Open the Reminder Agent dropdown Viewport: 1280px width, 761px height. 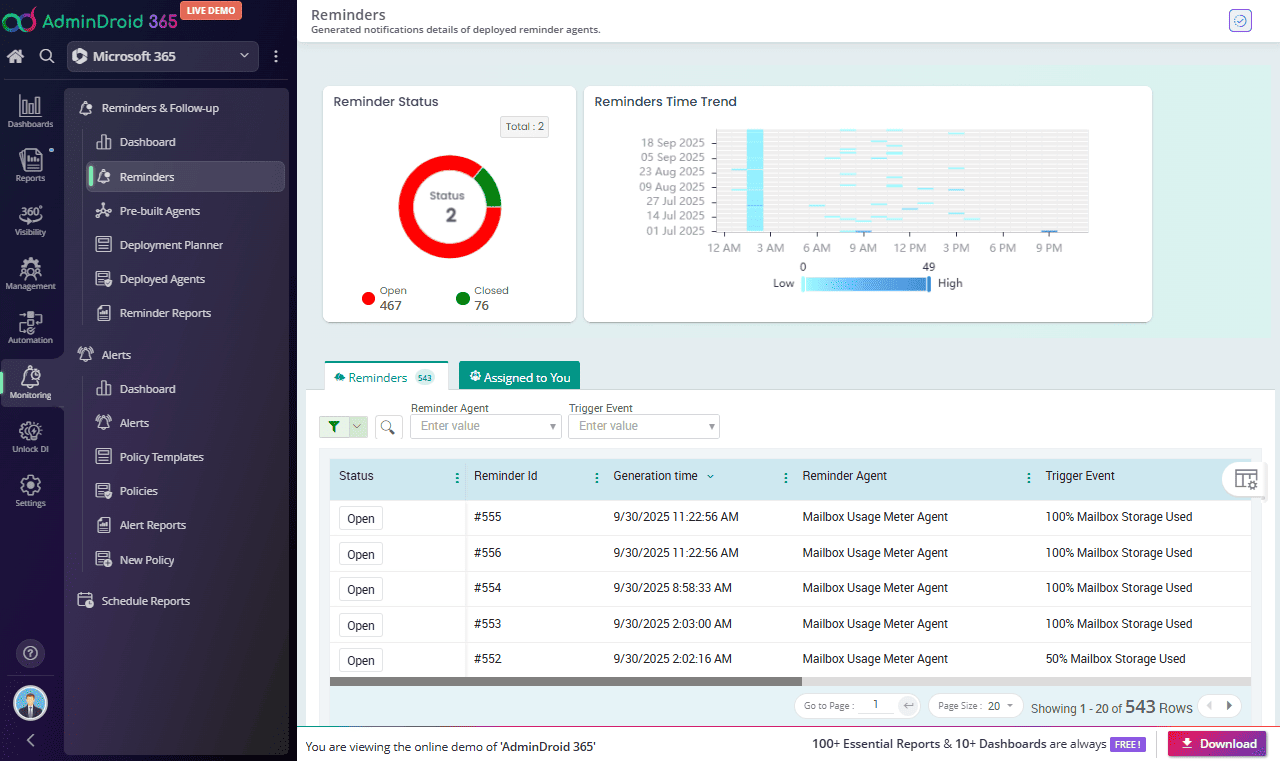coord(486,426)
